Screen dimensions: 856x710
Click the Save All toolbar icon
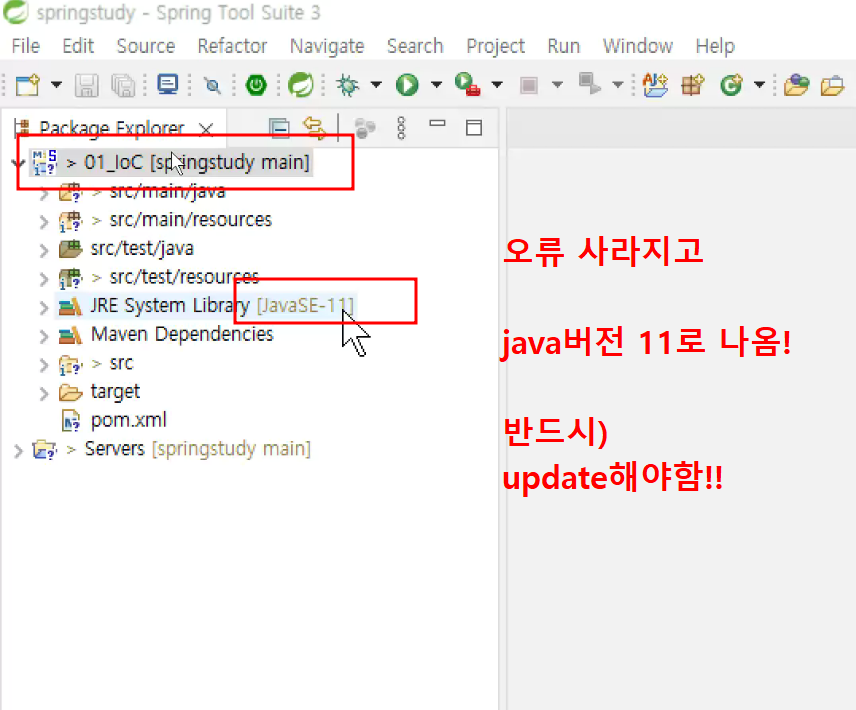coord(123,86)
